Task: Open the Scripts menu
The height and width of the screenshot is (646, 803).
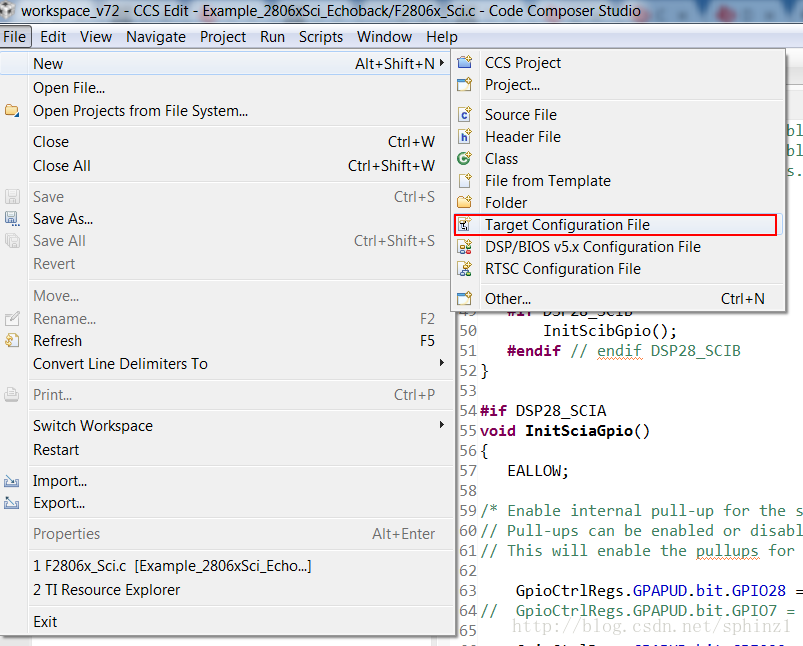Action: point(321,37)
